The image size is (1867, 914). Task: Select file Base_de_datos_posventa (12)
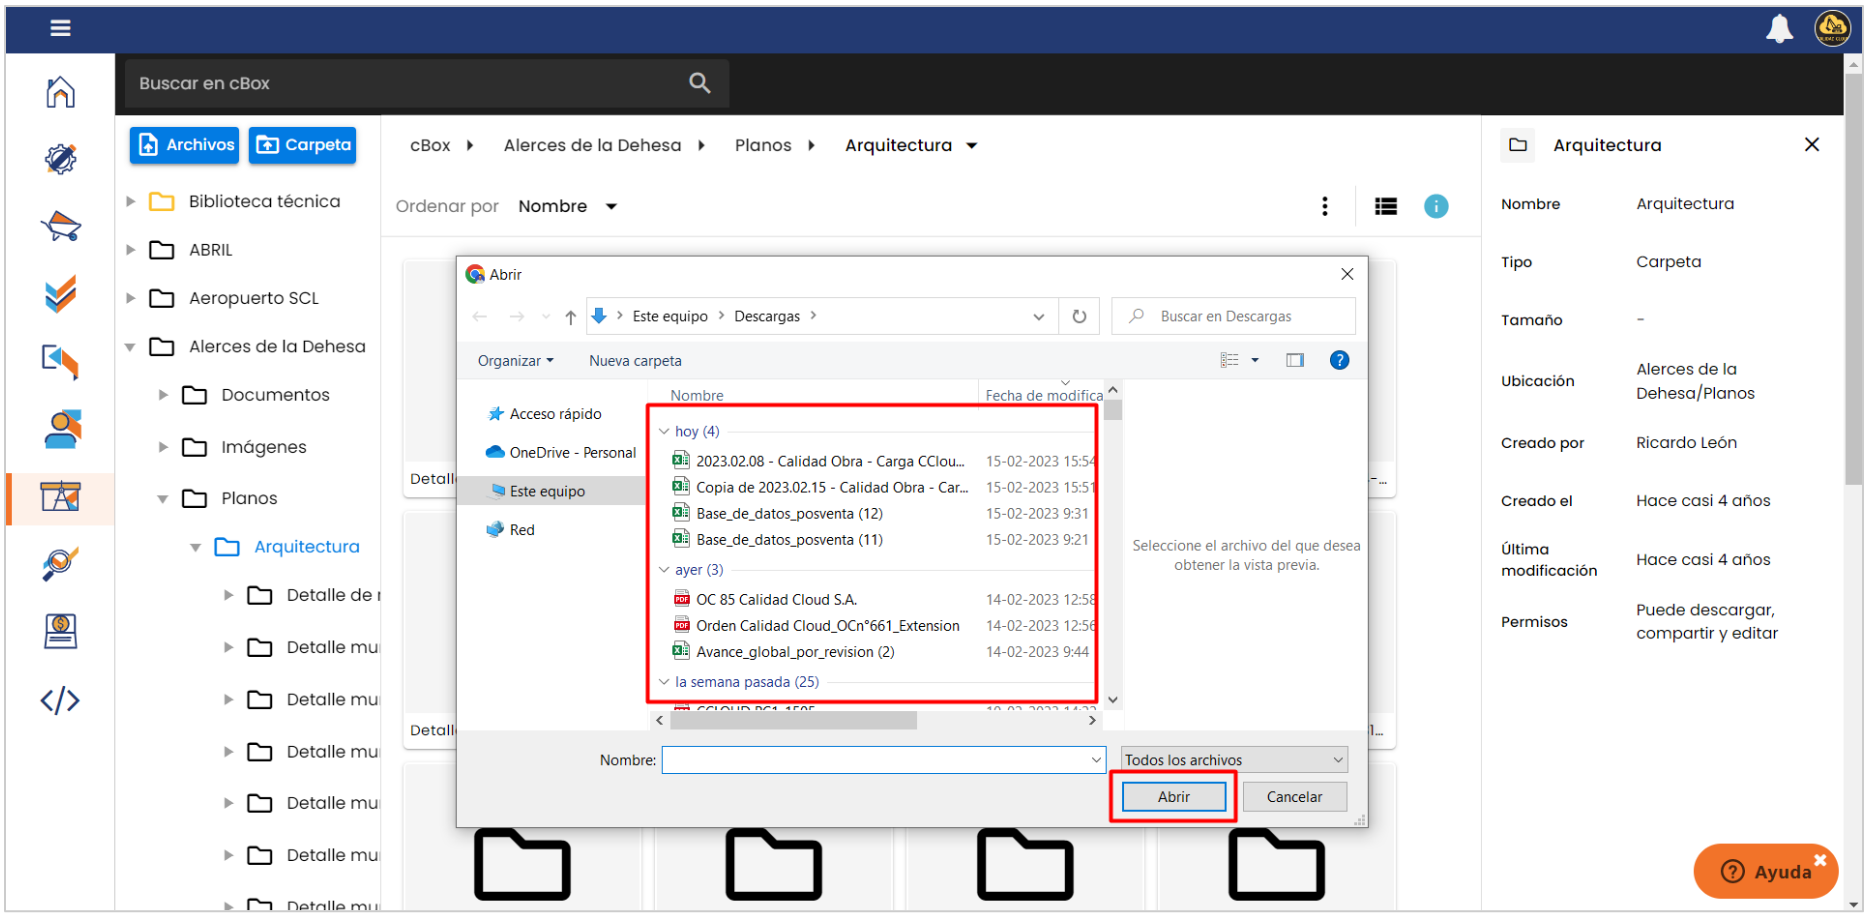click(789, 514)
